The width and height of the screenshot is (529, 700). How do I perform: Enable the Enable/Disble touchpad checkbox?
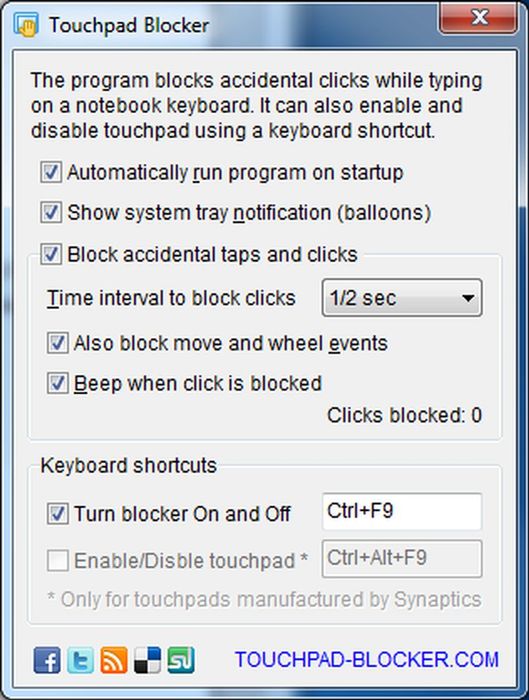tap(58, 560)
